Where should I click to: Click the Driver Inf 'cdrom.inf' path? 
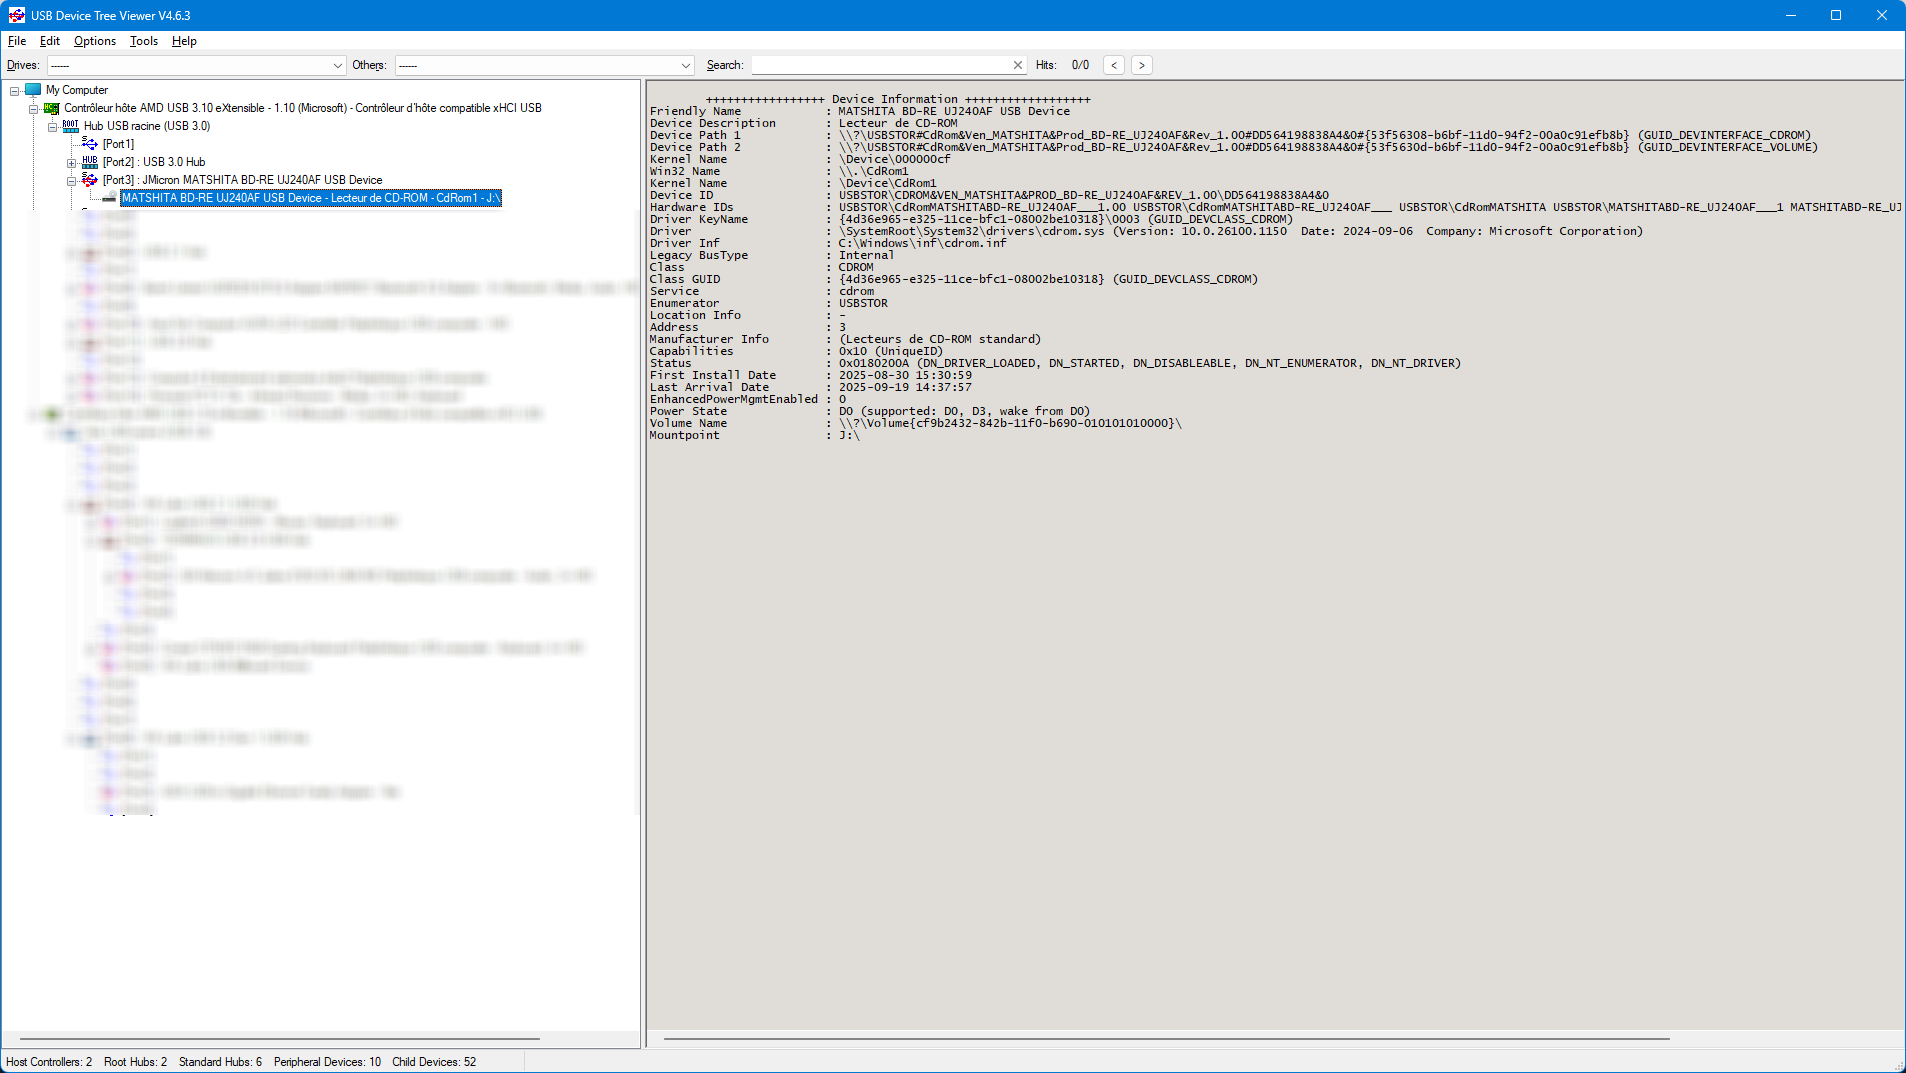[x=923, y=243]
